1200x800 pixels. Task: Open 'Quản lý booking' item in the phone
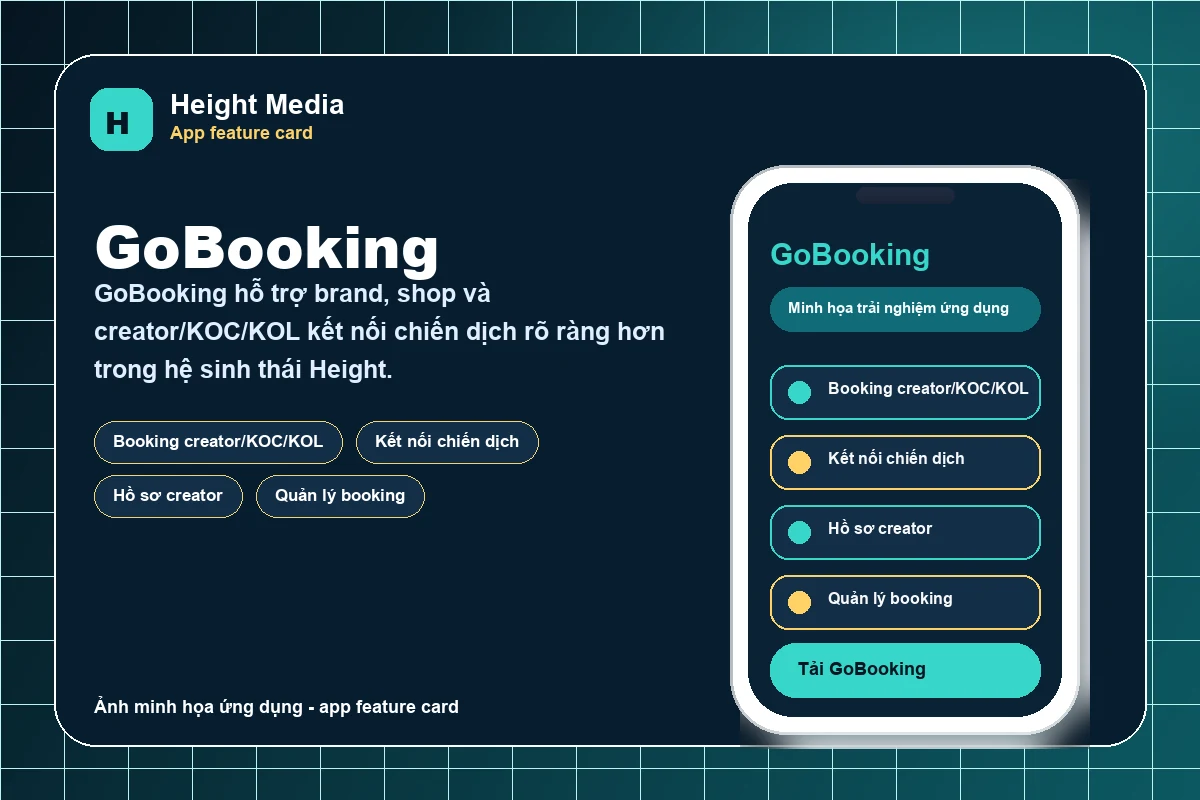[905, 602]
